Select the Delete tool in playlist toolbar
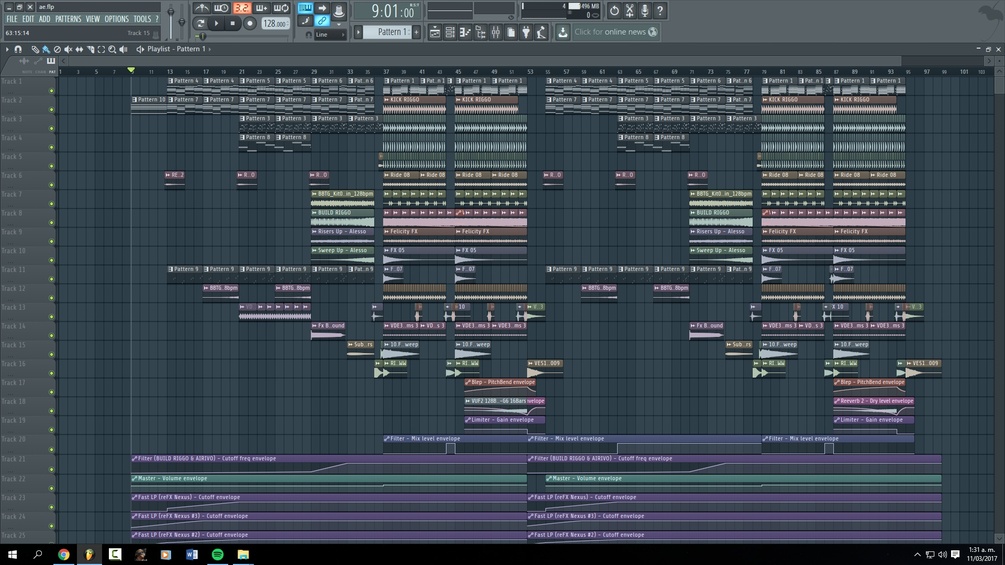The image size is (1005, 565). 57,49
